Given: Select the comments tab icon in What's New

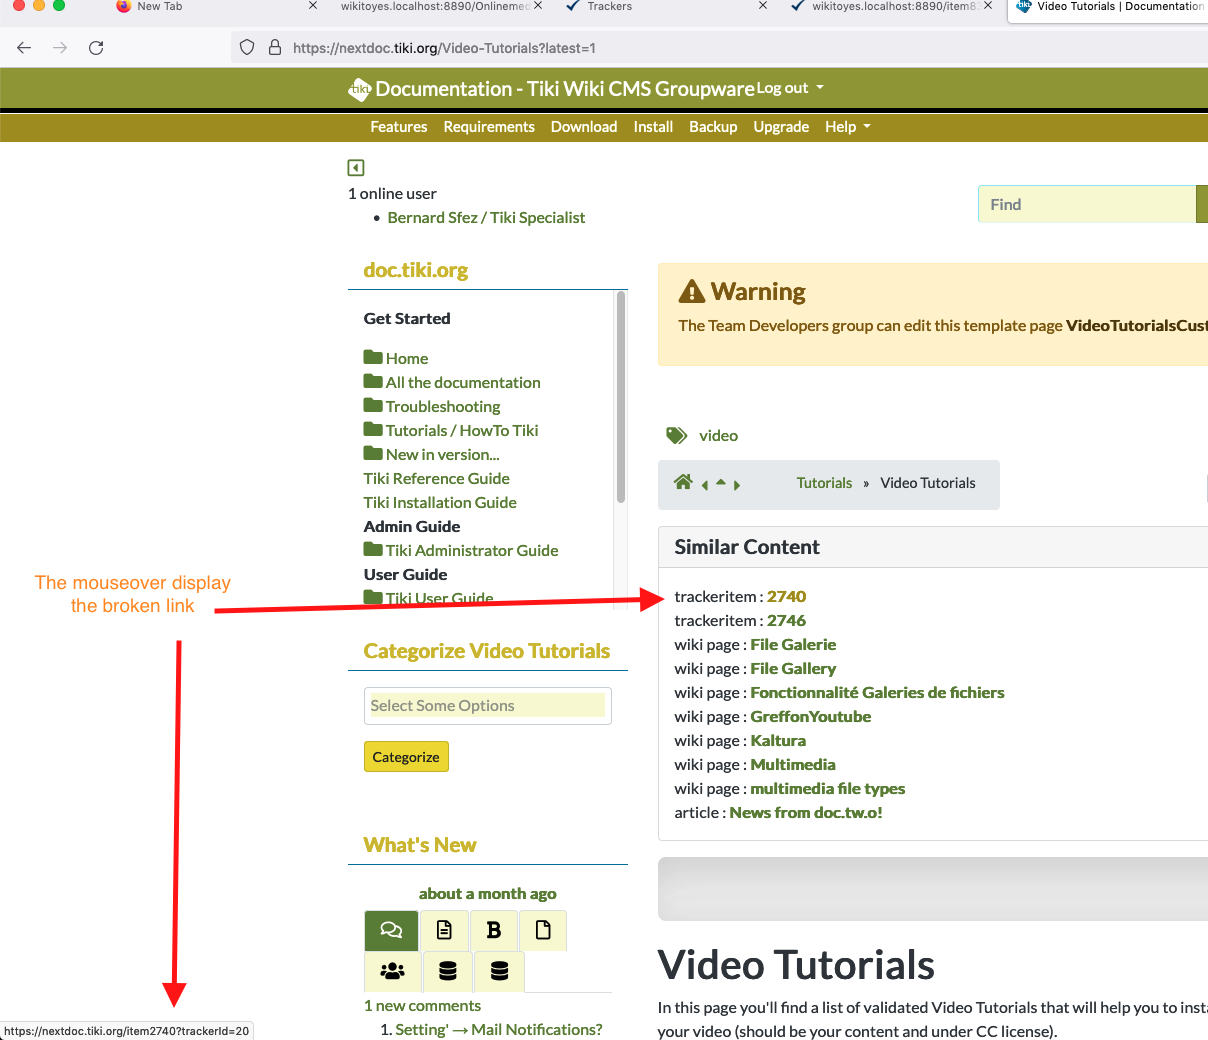Looking at the screenshot, I should tap(391, 930).
